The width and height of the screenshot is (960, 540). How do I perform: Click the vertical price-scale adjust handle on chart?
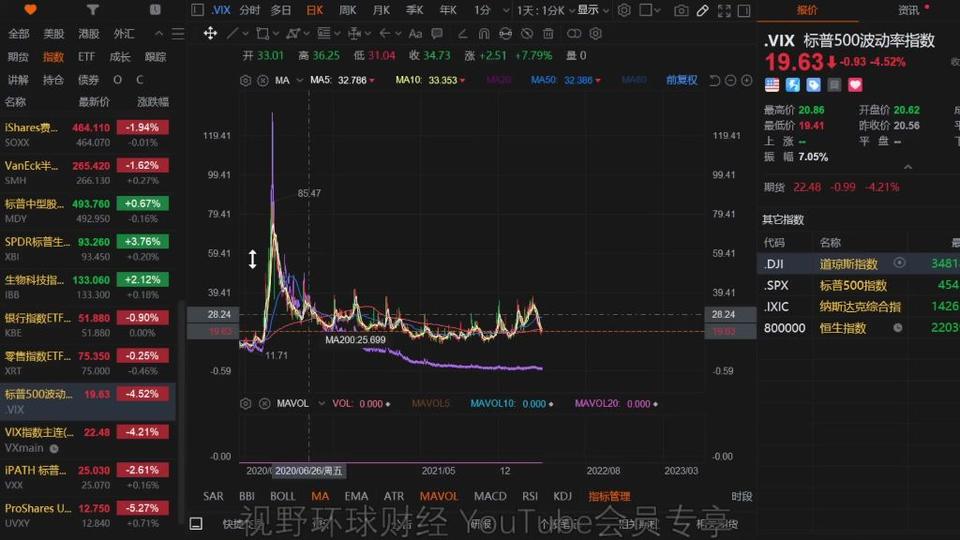[x=252, y=259]
